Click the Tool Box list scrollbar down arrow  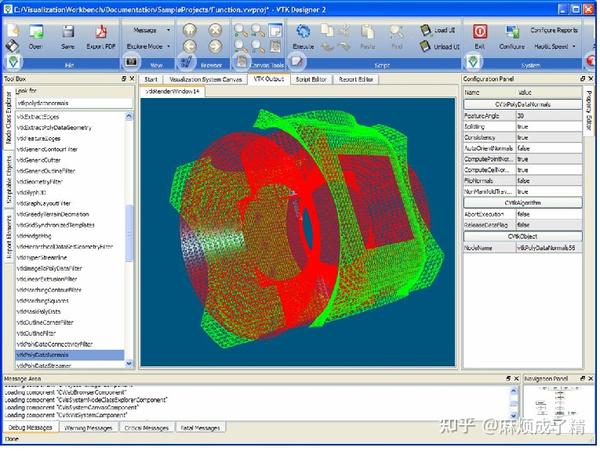tap(129, 363)
